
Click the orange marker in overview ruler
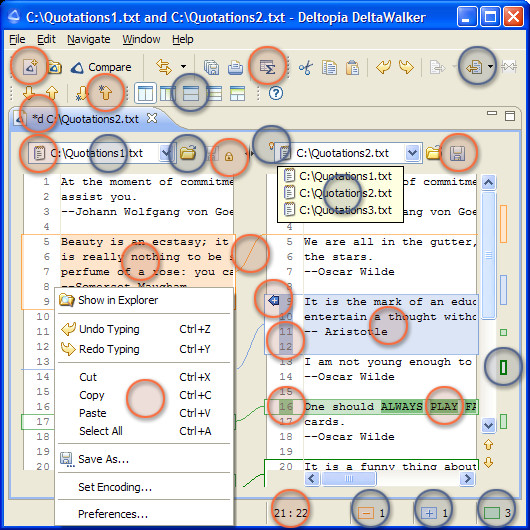(x=503, y=224)
